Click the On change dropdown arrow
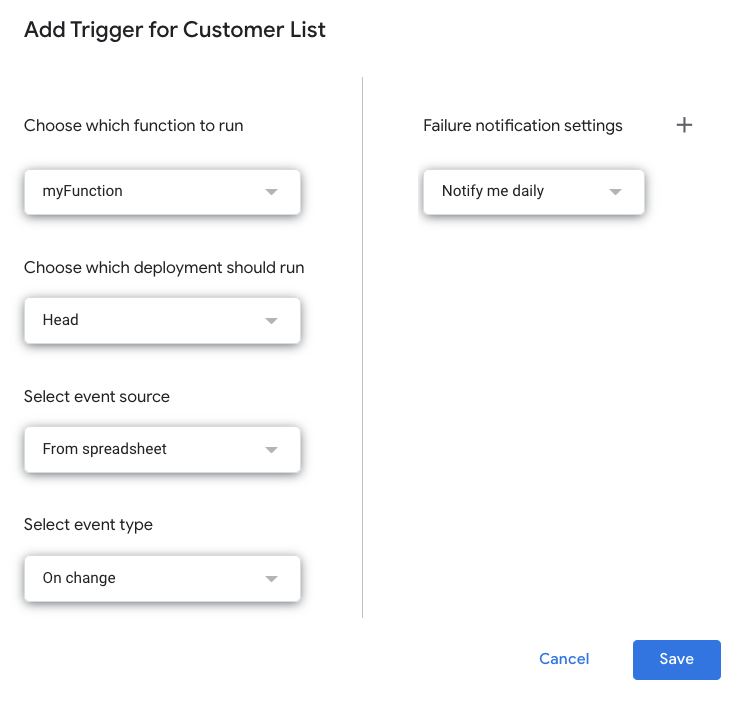Screen dimensions: 745x702 271,578
